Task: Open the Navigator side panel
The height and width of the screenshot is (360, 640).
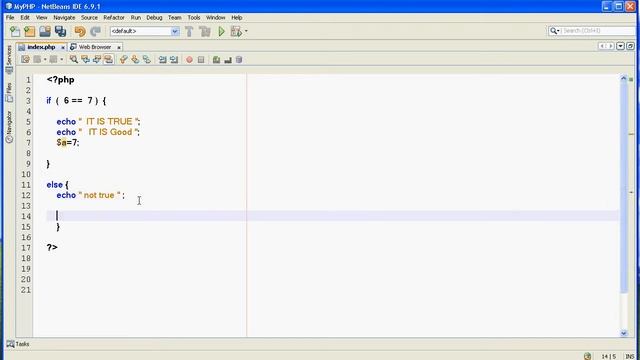Action: pyautogui.click(x=9, y=127)
